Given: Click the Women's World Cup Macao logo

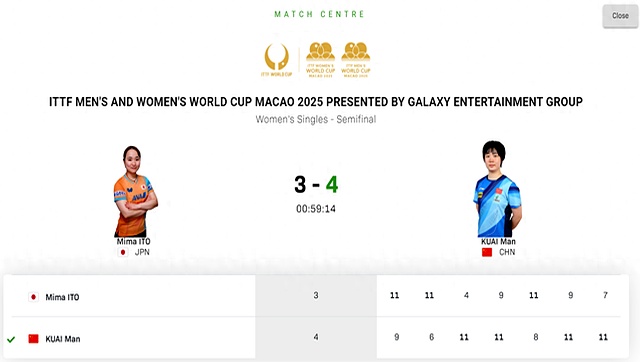Looking at the screenshot, I should click(x=320, y=60).
